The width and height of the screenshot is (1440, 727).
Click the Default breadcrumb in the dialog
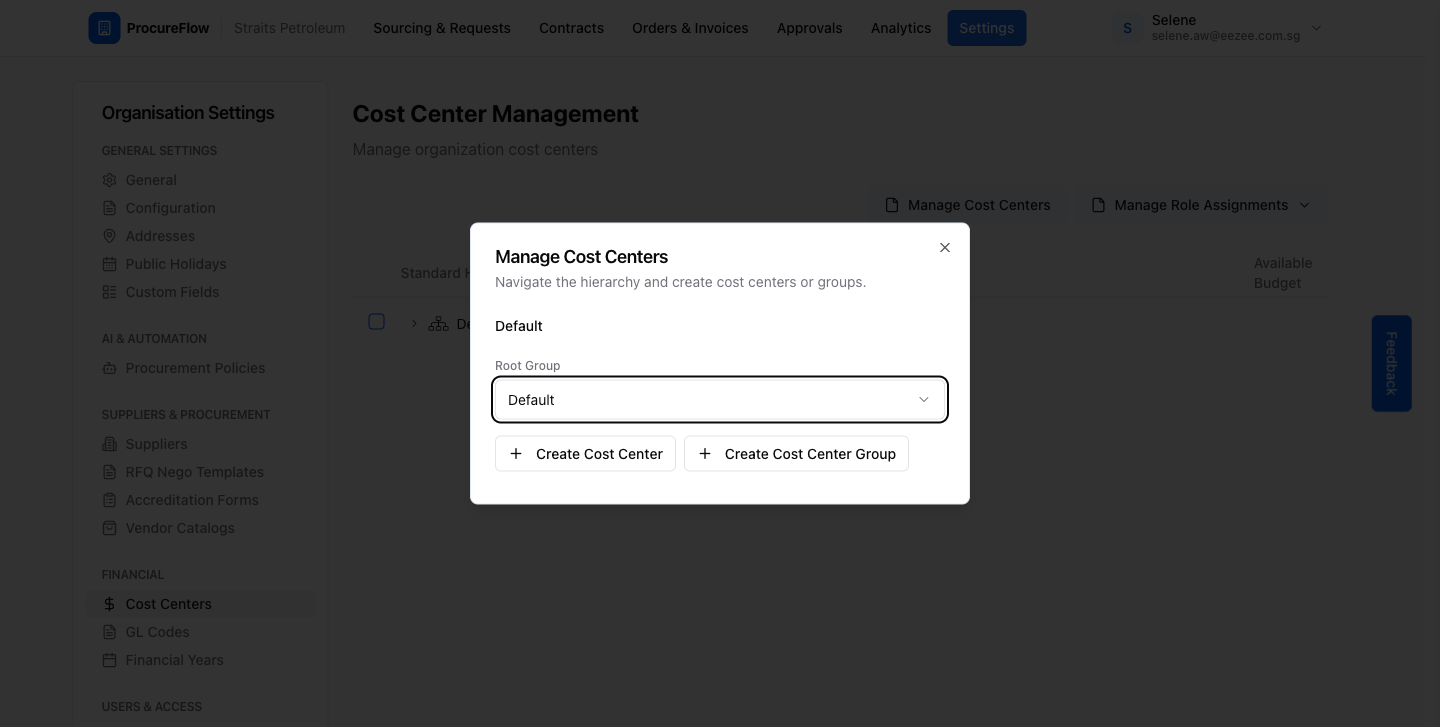coord(519,326)
